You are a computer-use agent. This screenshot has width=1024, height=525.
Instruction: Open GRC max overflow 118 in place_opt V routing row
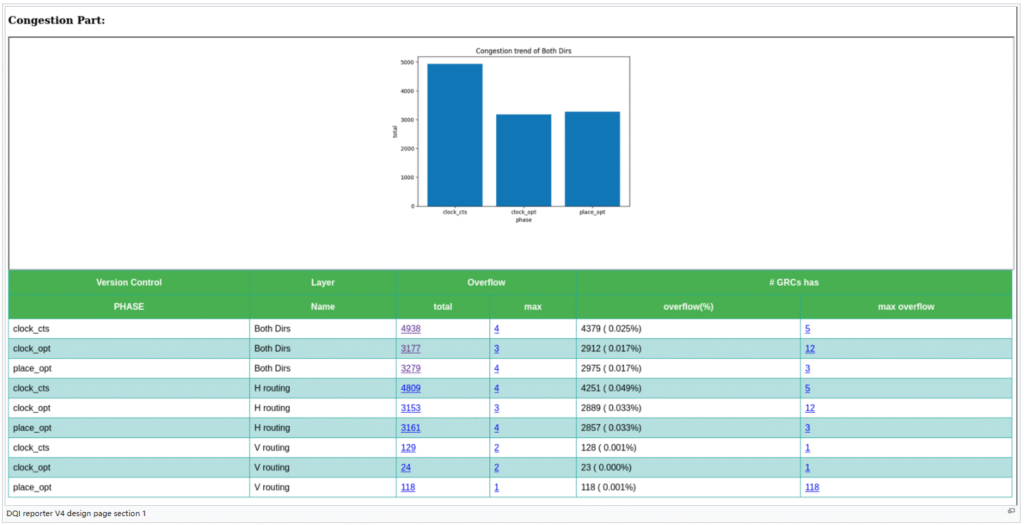click(x=812, y=487)
